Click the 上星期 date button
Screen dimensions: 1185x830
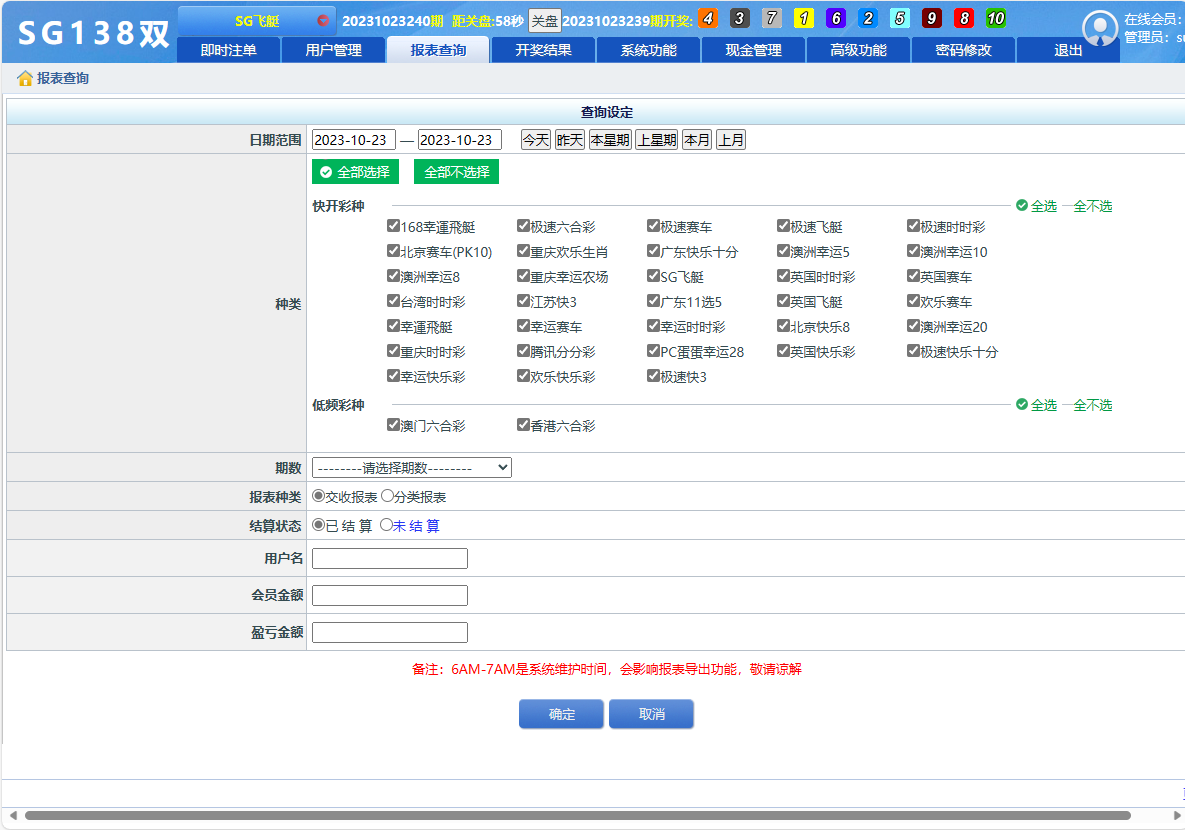click(657, 140)
